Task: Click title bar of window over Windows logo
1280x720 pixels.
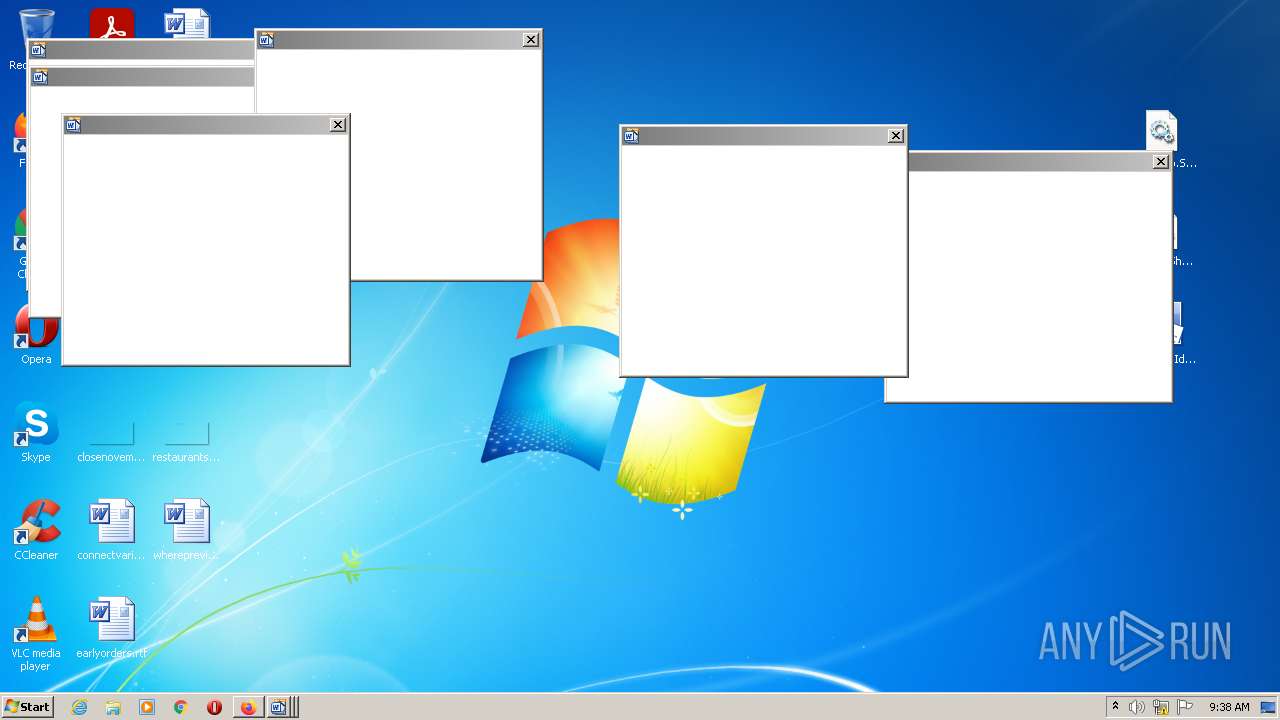Action: click(763, 136)
